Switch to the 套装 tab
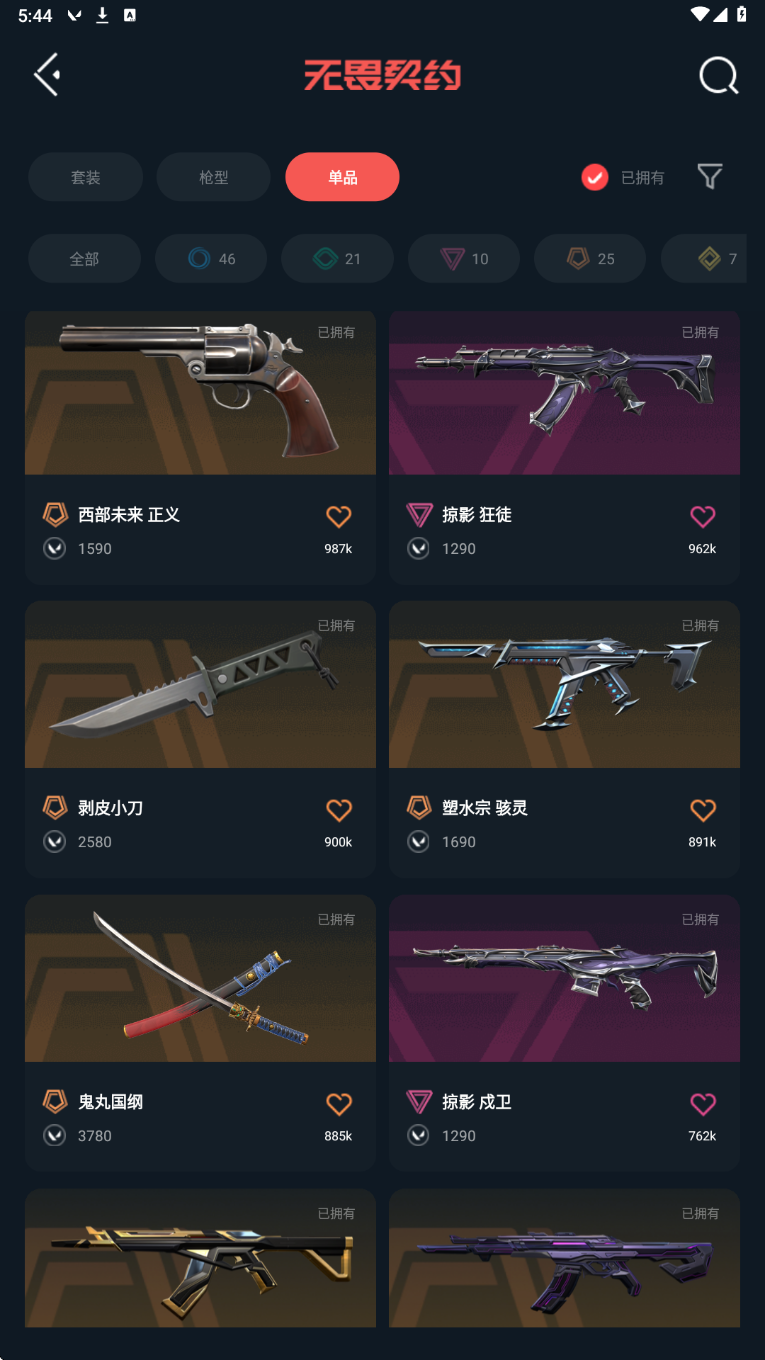Screen dimensions: 765x1360 [x=85, y=177]
